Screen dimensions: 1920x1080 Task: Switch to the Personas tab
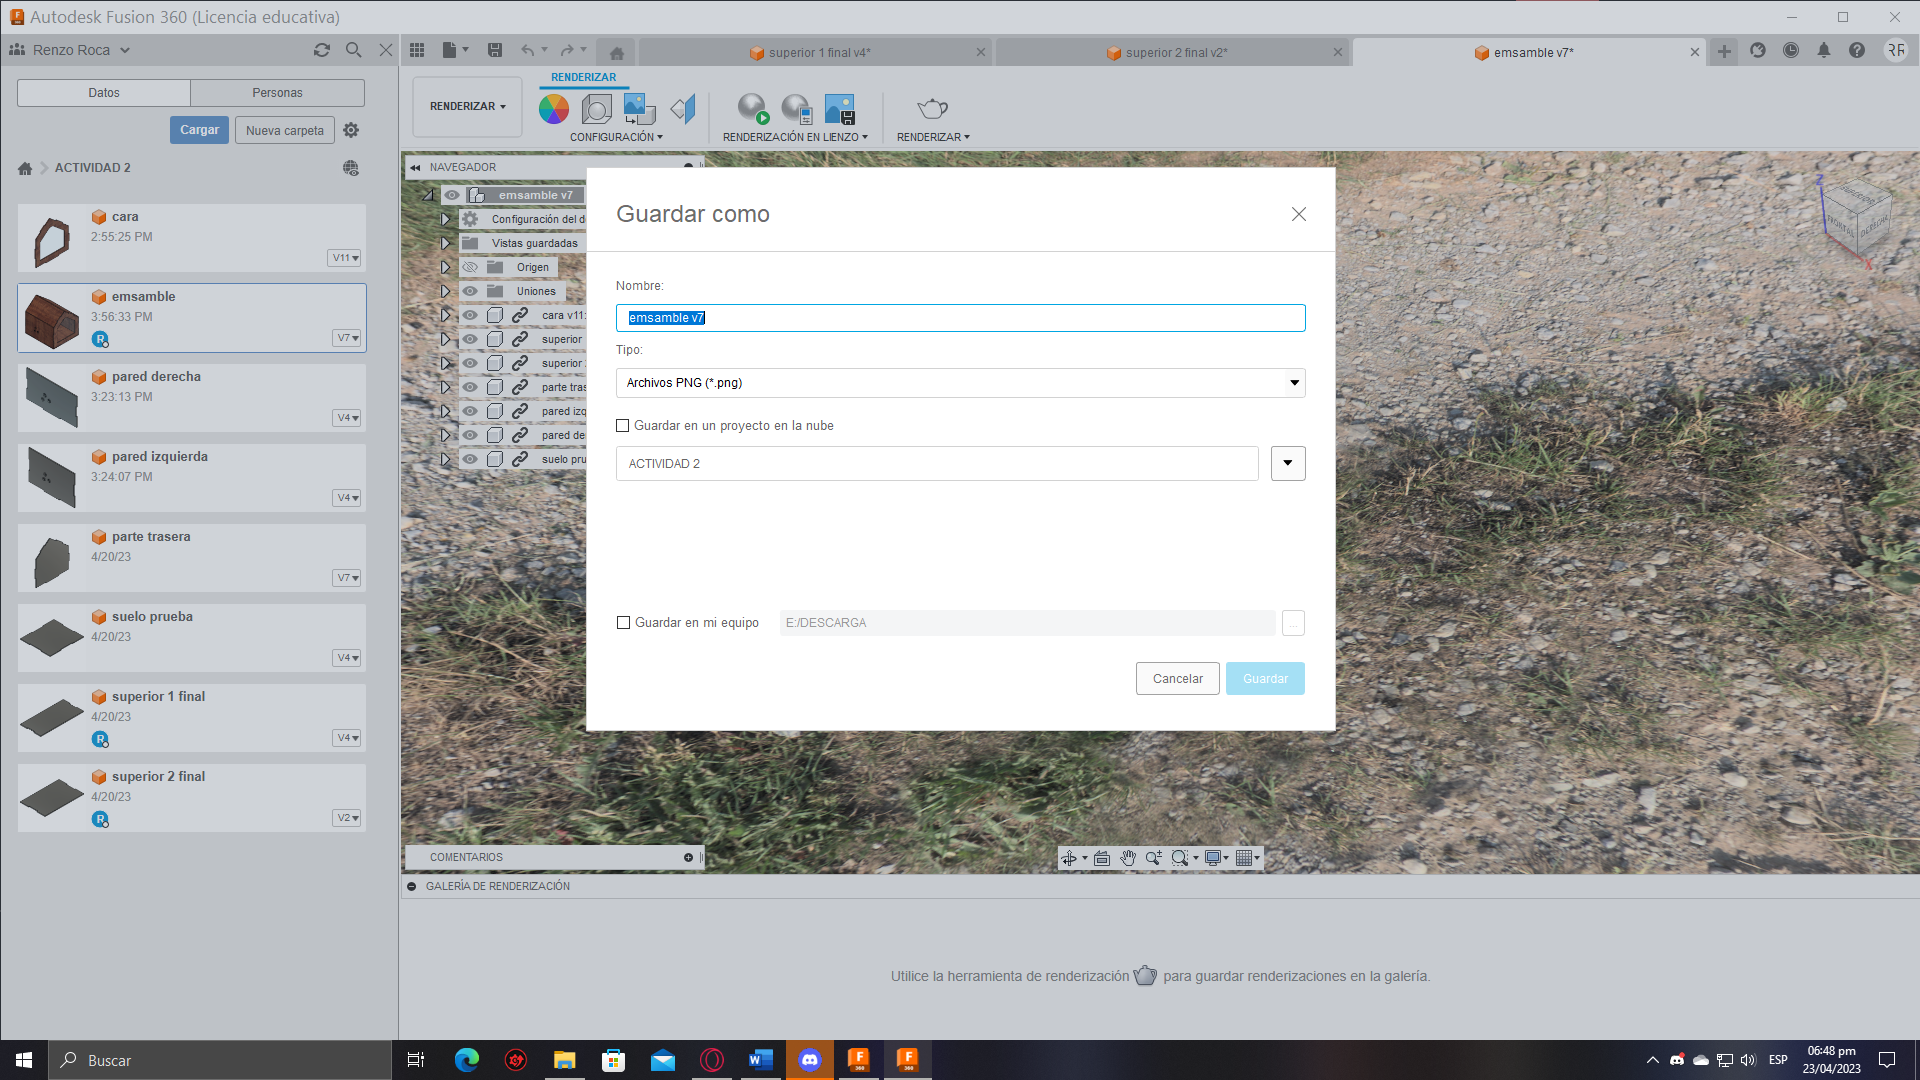click(x=277, y=93)
